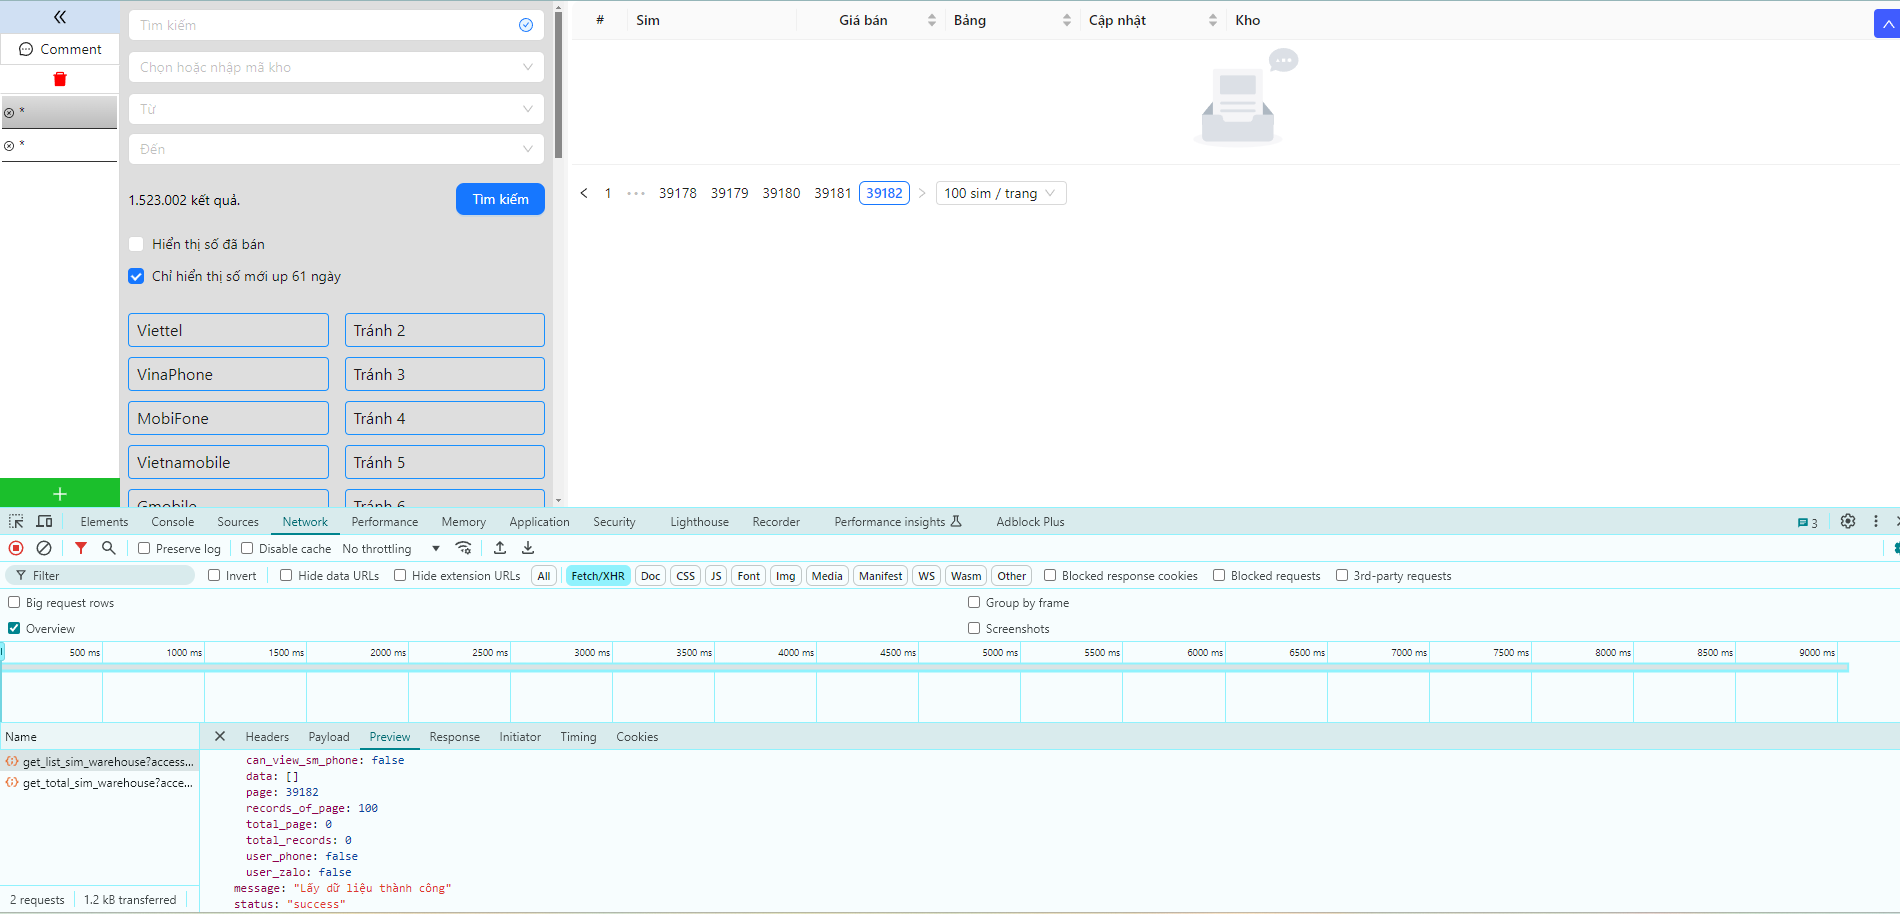This screenshot has width=1900, height=914.
Task: Open 100 sim / trang page size dropdown
Action: point(1001,193)
